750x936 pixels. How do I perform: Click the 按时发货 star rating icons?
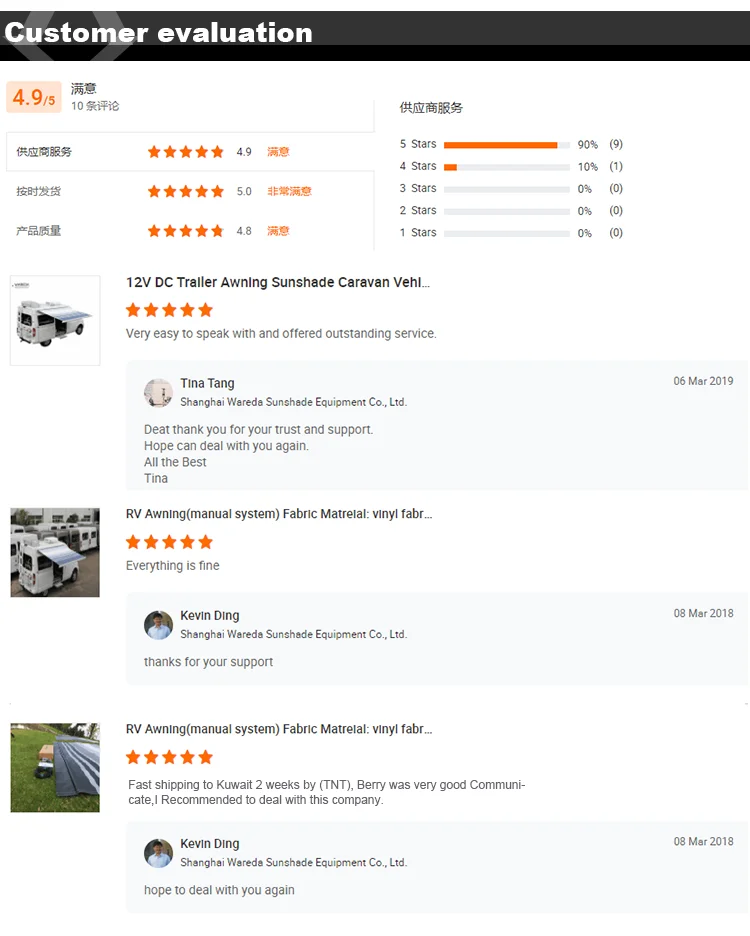[x=185, y=191]
